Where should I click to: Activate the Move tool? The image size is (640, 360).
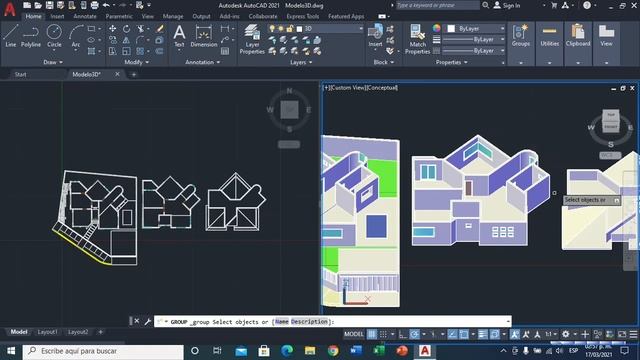[x=112, y=29]
